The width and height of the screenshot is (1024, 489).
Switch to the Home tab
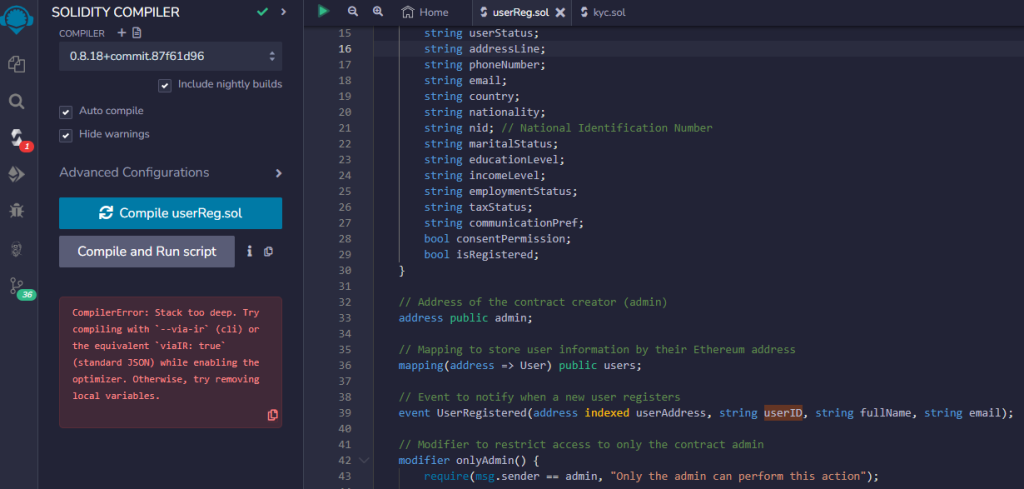pos(425,12)
